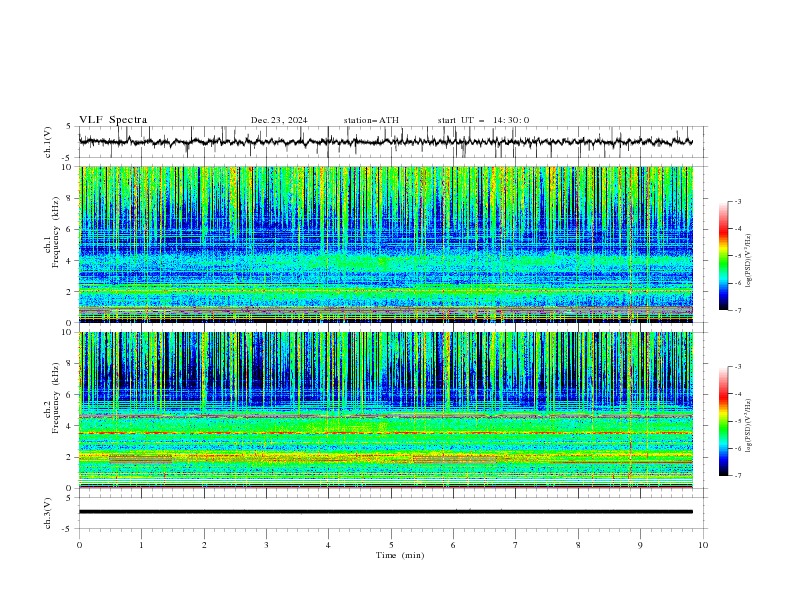Click the time axis tick label '0'

(79, 545)
